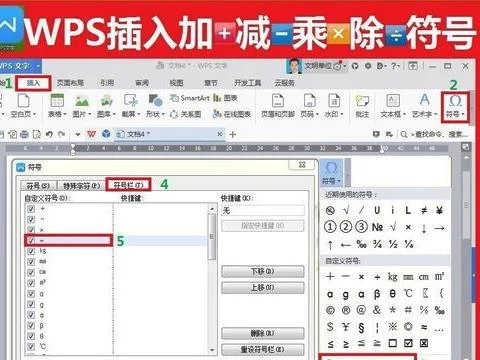
Task: Open the 图片 picture dropdown
Action: pyautogui.click(x=82, y=106)
